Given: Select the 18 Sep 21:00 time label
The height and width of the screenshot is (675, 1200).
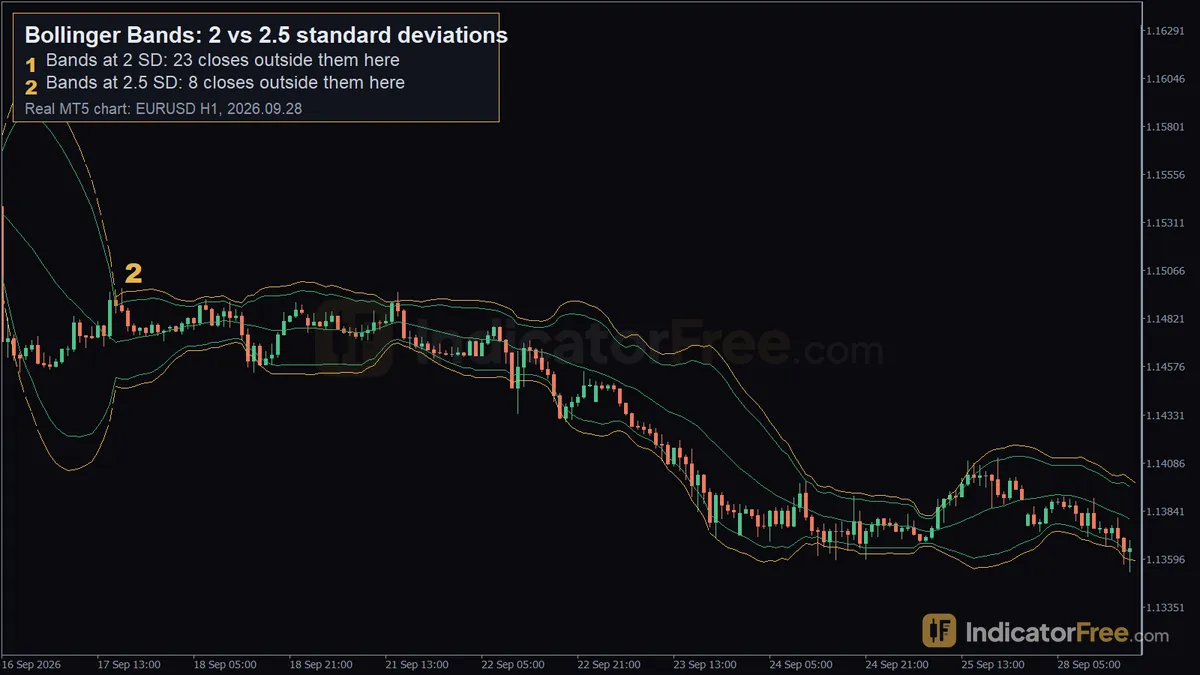Looking at the screenshot, I should pos(321,664).
